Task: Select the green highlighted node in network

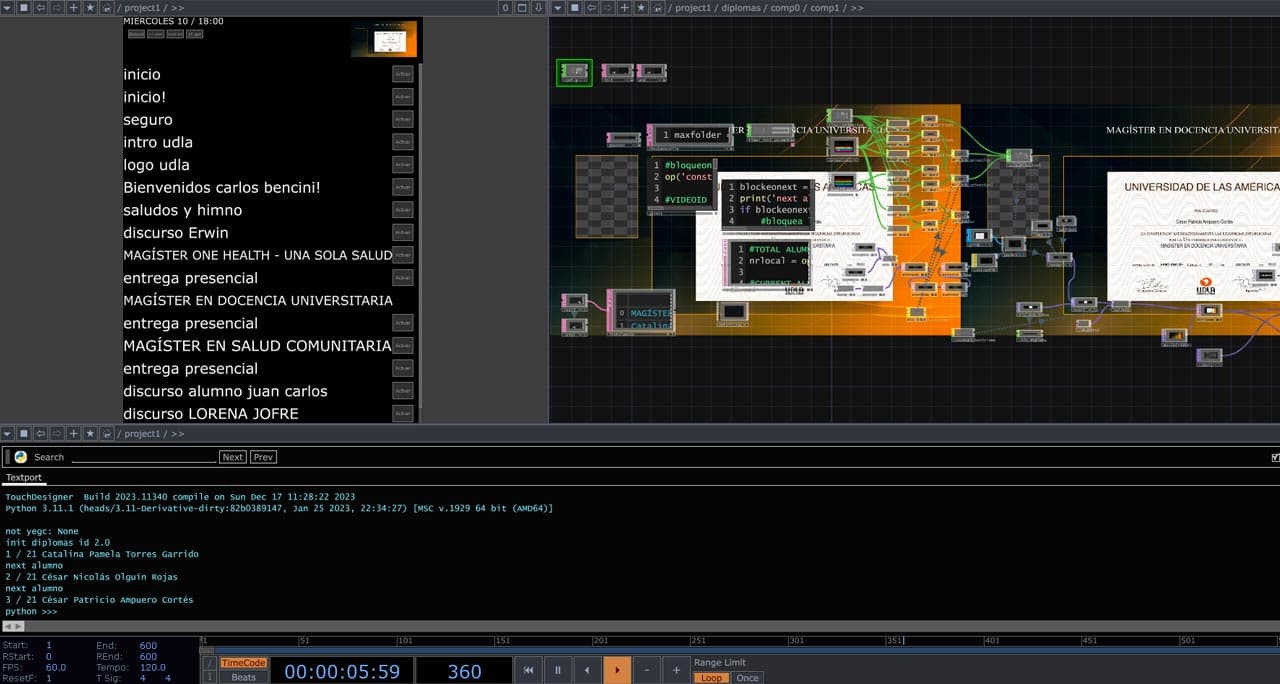Action: coord(574,72)
